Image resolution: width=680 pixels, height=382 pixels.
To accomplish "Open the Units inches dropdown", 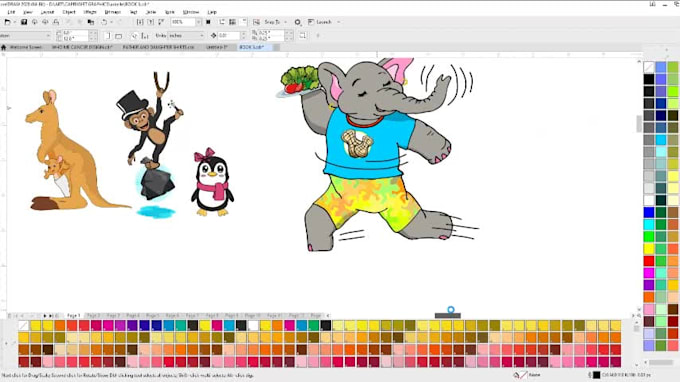I will pyautogui.click(x=186, y=36).
